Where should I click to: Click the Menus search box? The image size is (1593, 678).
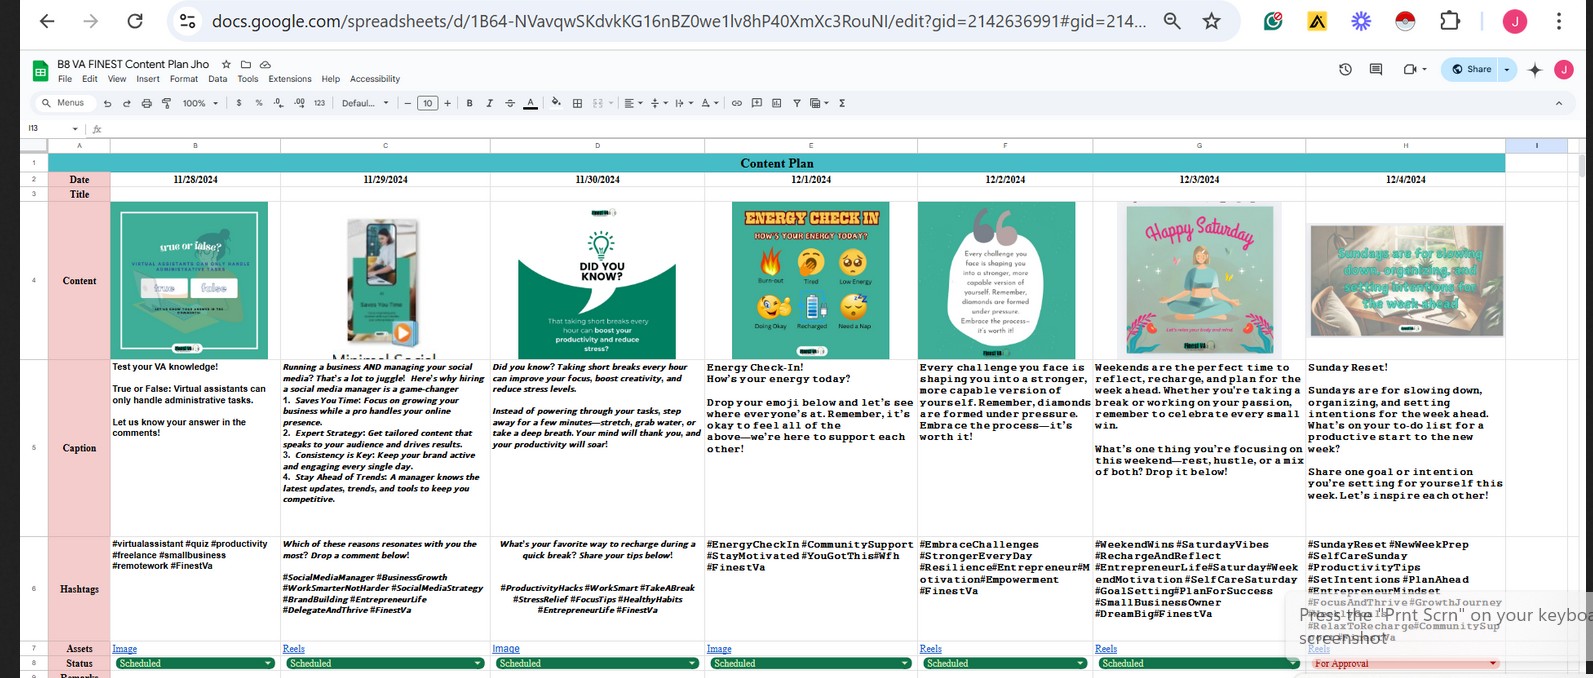(63, 103)
